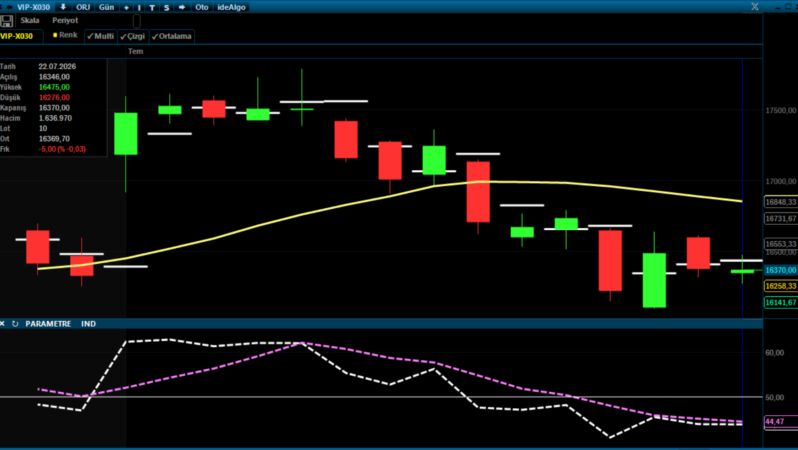Click the plus crosshair icon in title bar
The height and width of the screenshot is (450, 798).
pyautogui.click(x=126, y=7)
